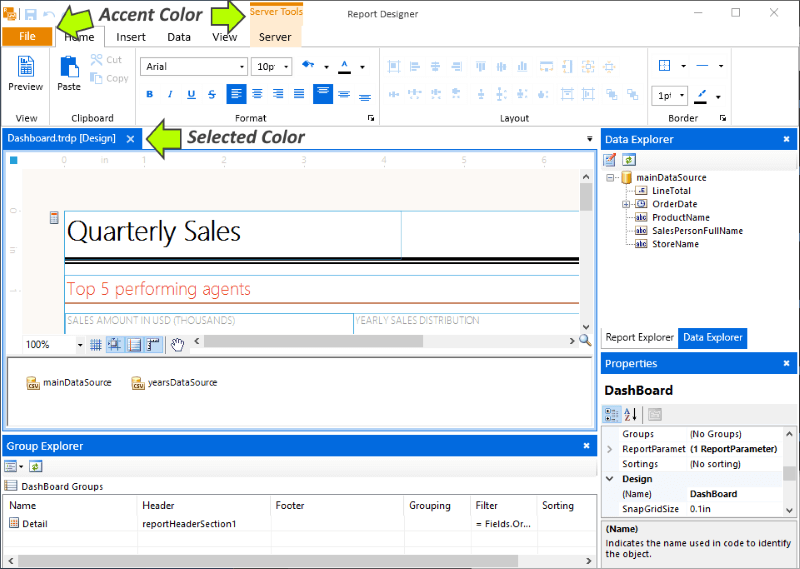Open the font color dropdown arrow
The image size is (800, 569).
point(362,67)
